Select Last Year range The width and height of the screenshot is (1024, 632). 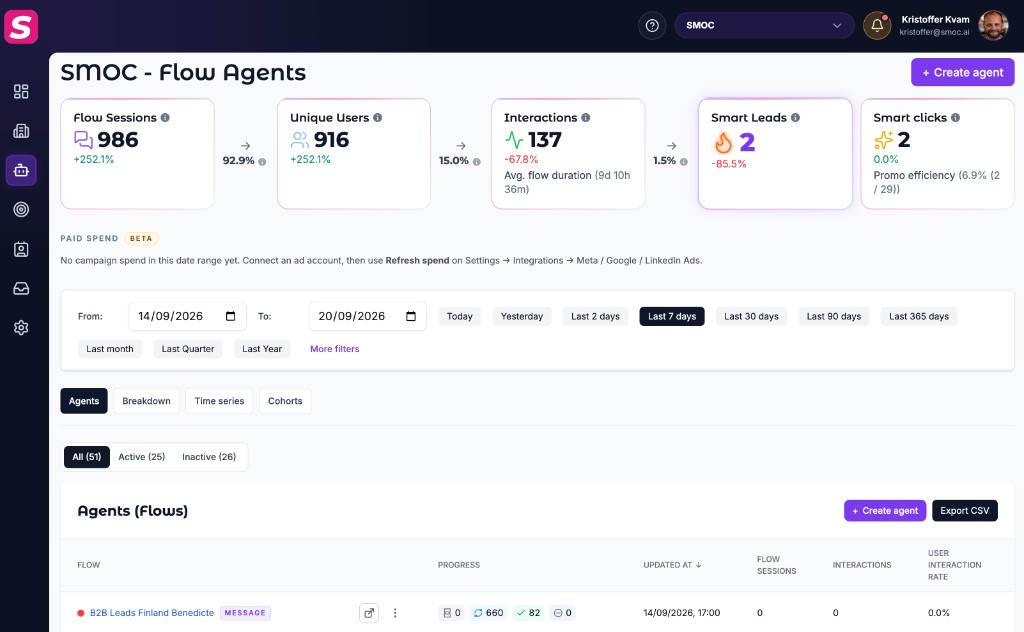click(x=262, y=349)
